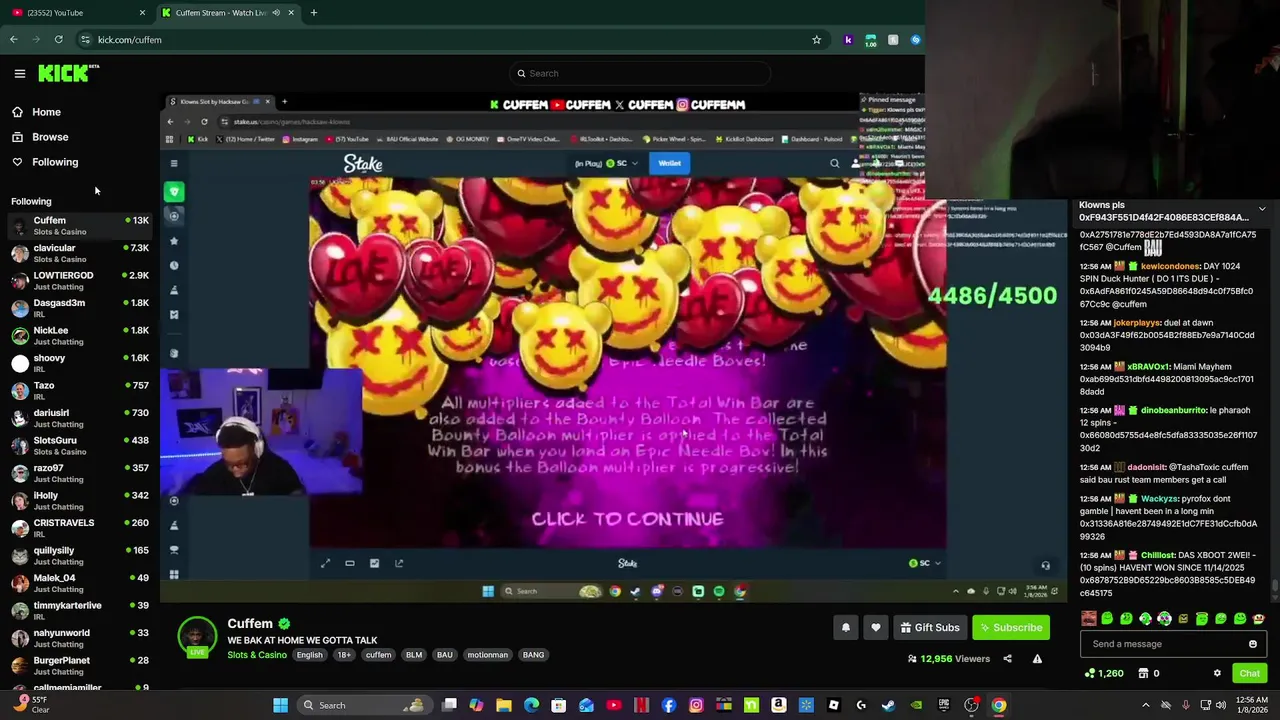Screen dimensions: 1280x720
Task: Mute the Cuffem Stream tab audio
Action: pyautogui.click(x=276, y=13)
